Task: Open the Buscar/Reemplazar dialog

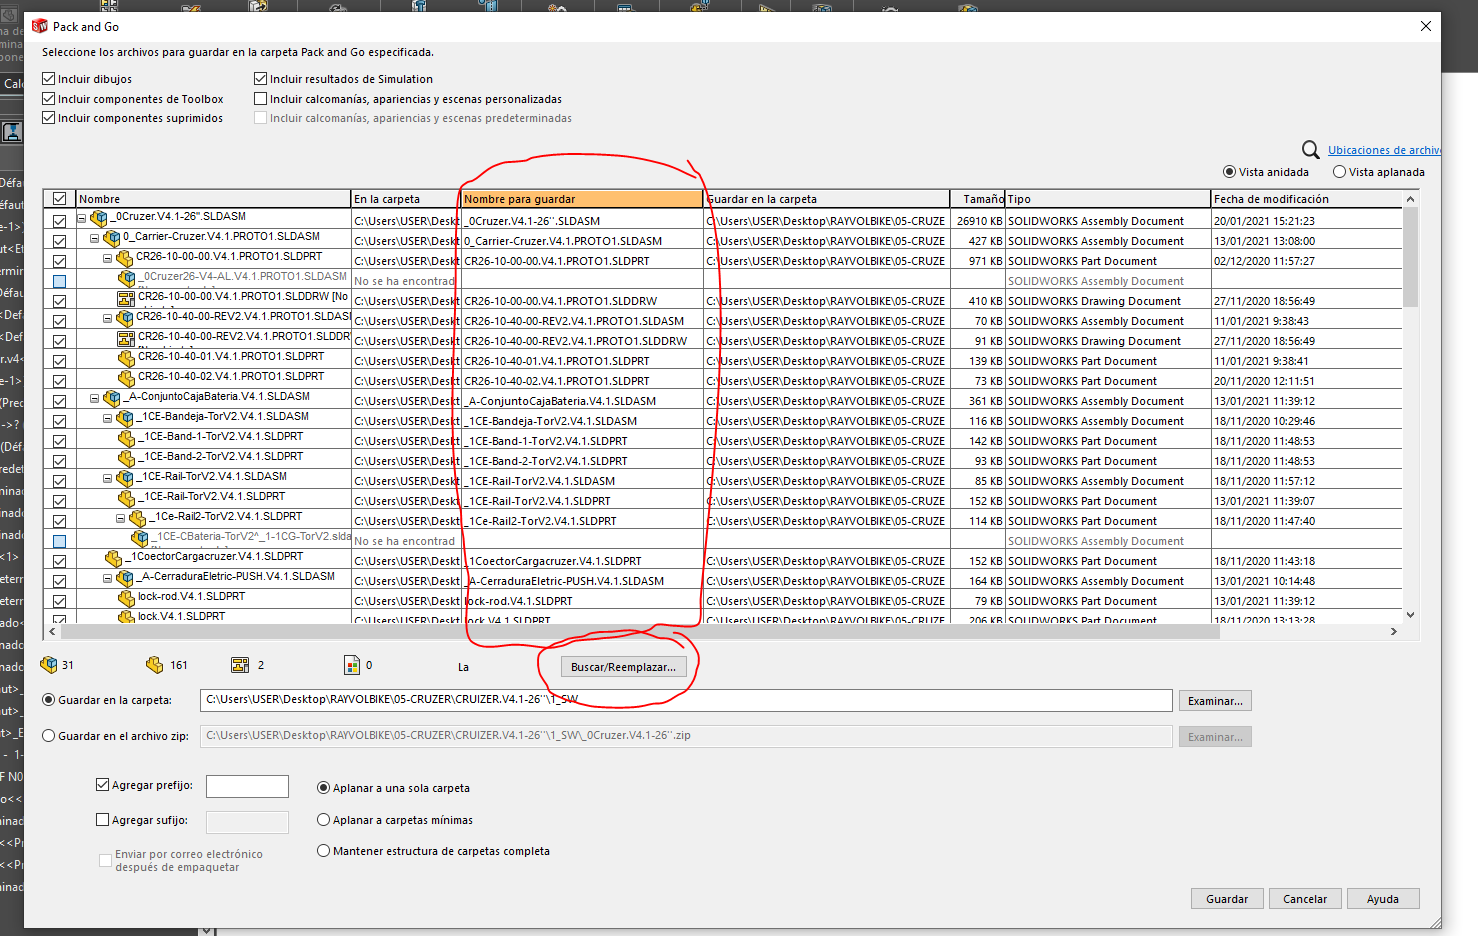Action: (623, 667)
